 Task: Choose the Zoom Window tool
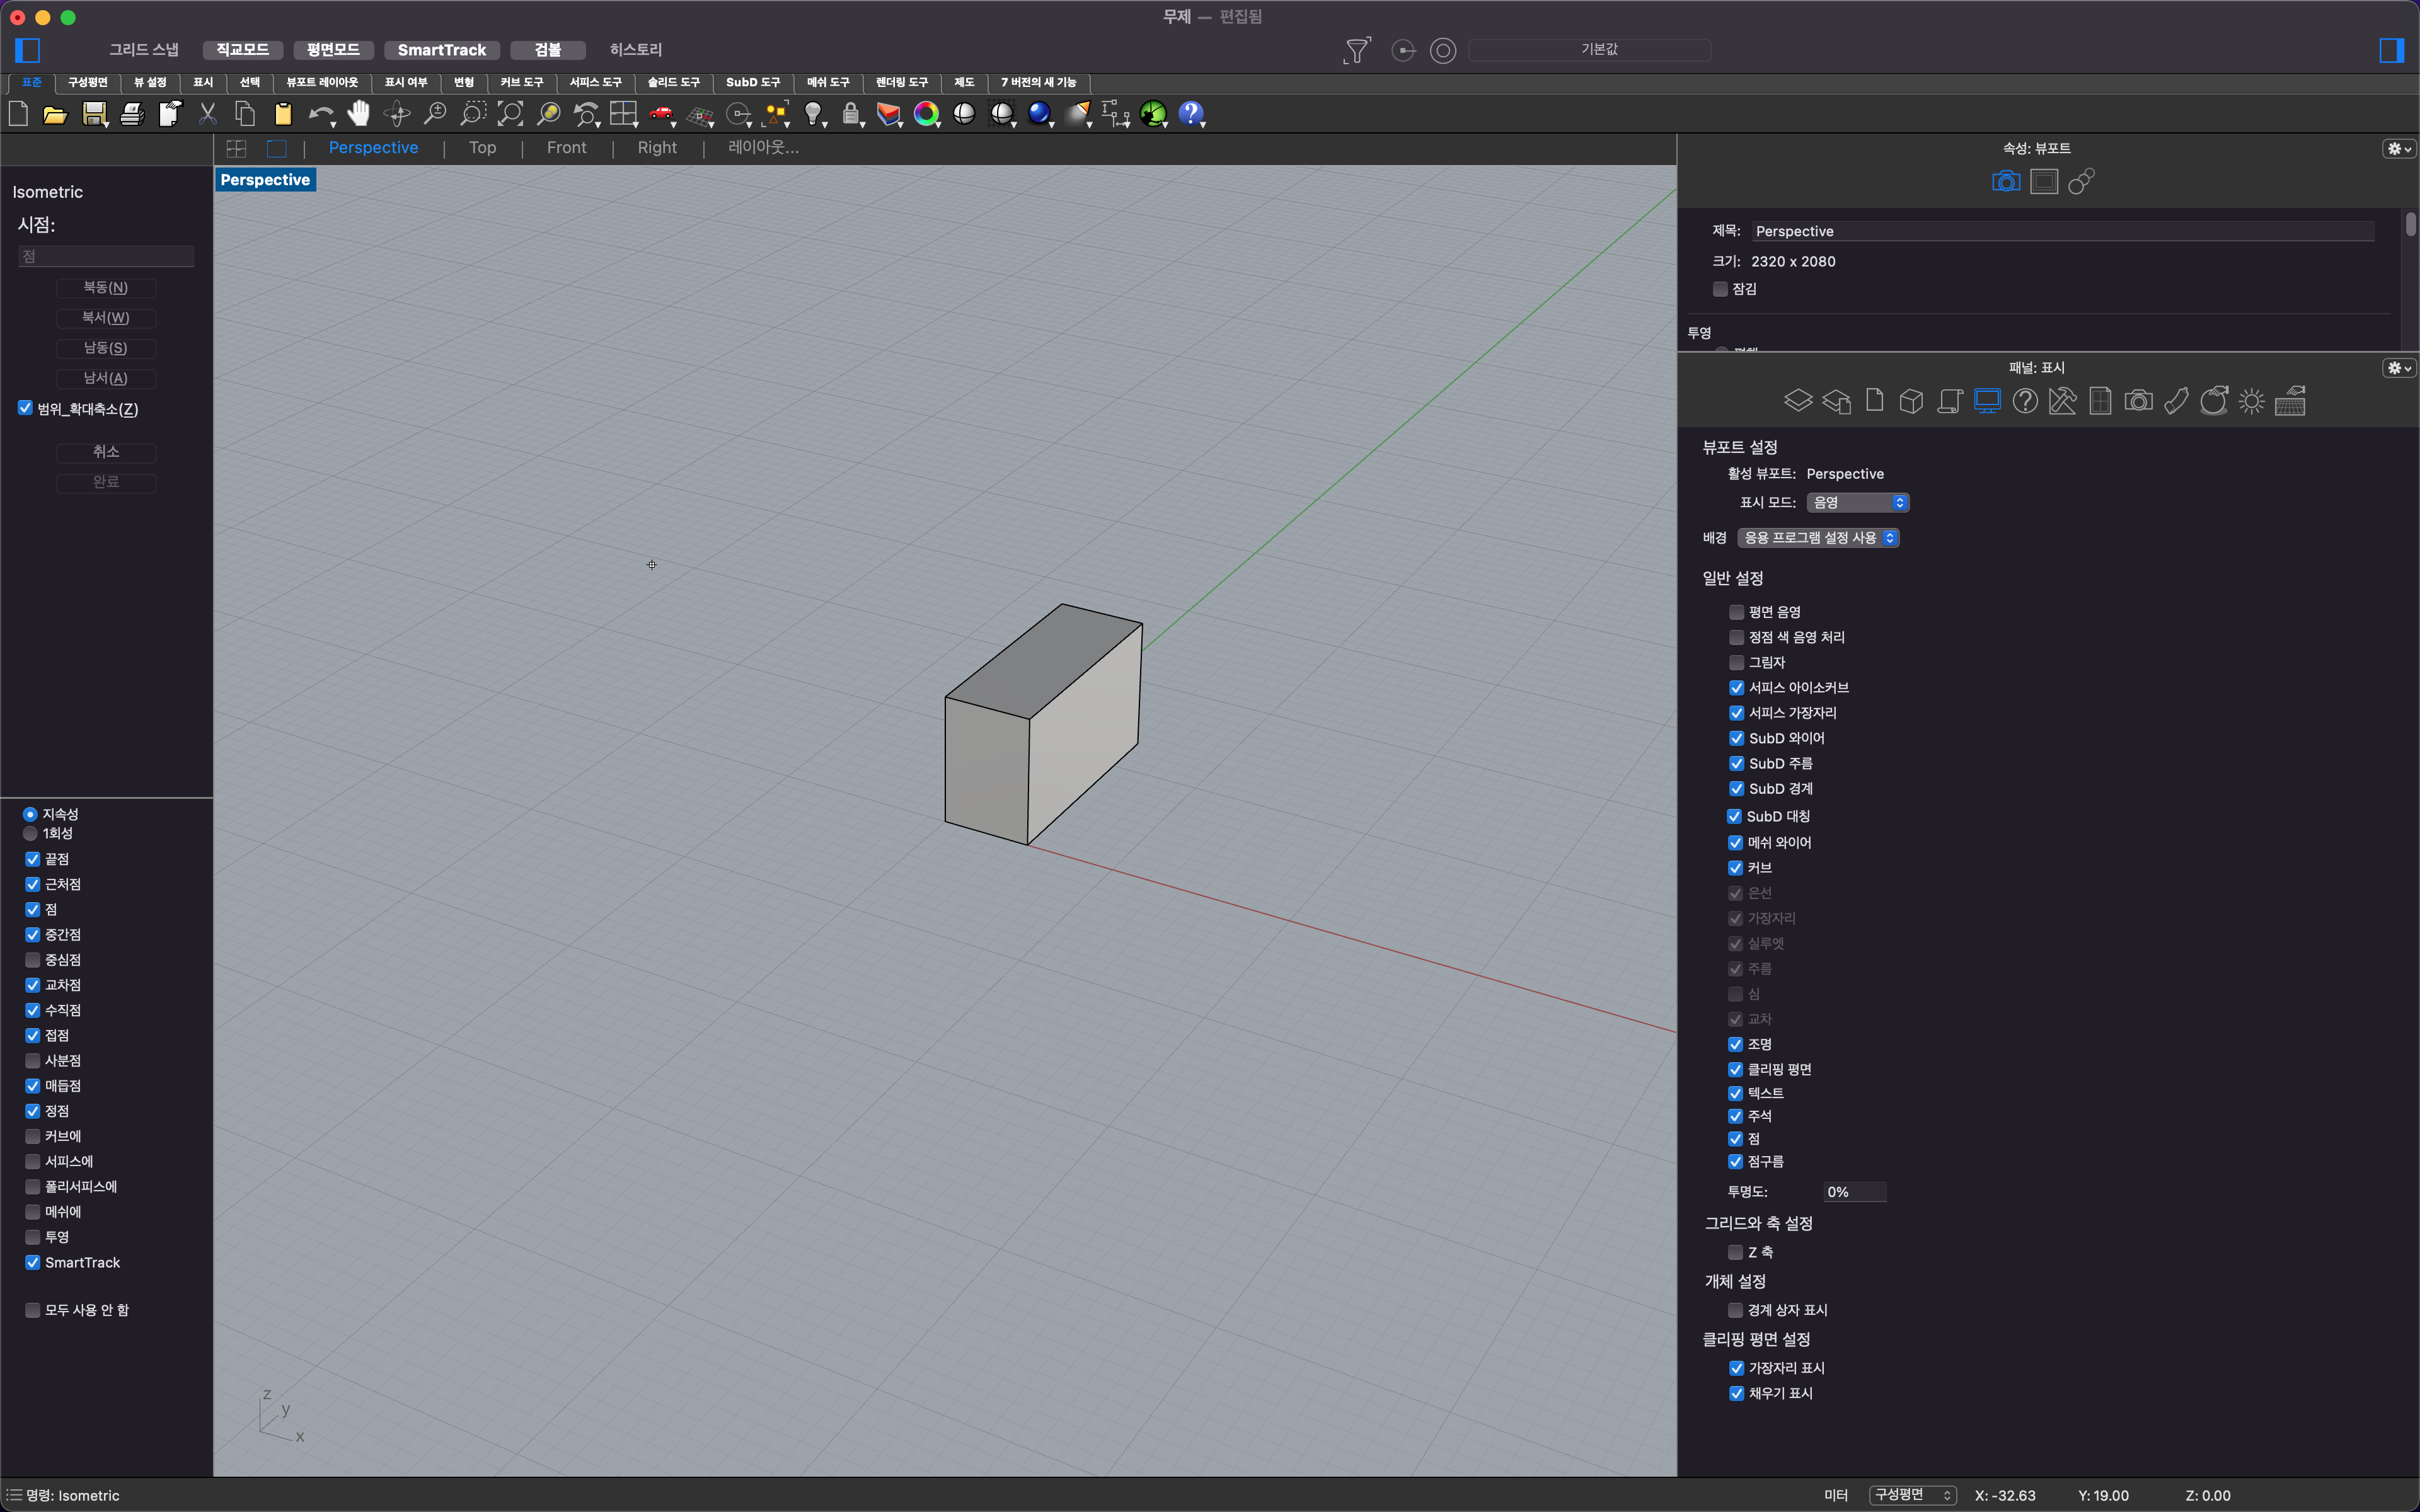[x=472, y=114]
